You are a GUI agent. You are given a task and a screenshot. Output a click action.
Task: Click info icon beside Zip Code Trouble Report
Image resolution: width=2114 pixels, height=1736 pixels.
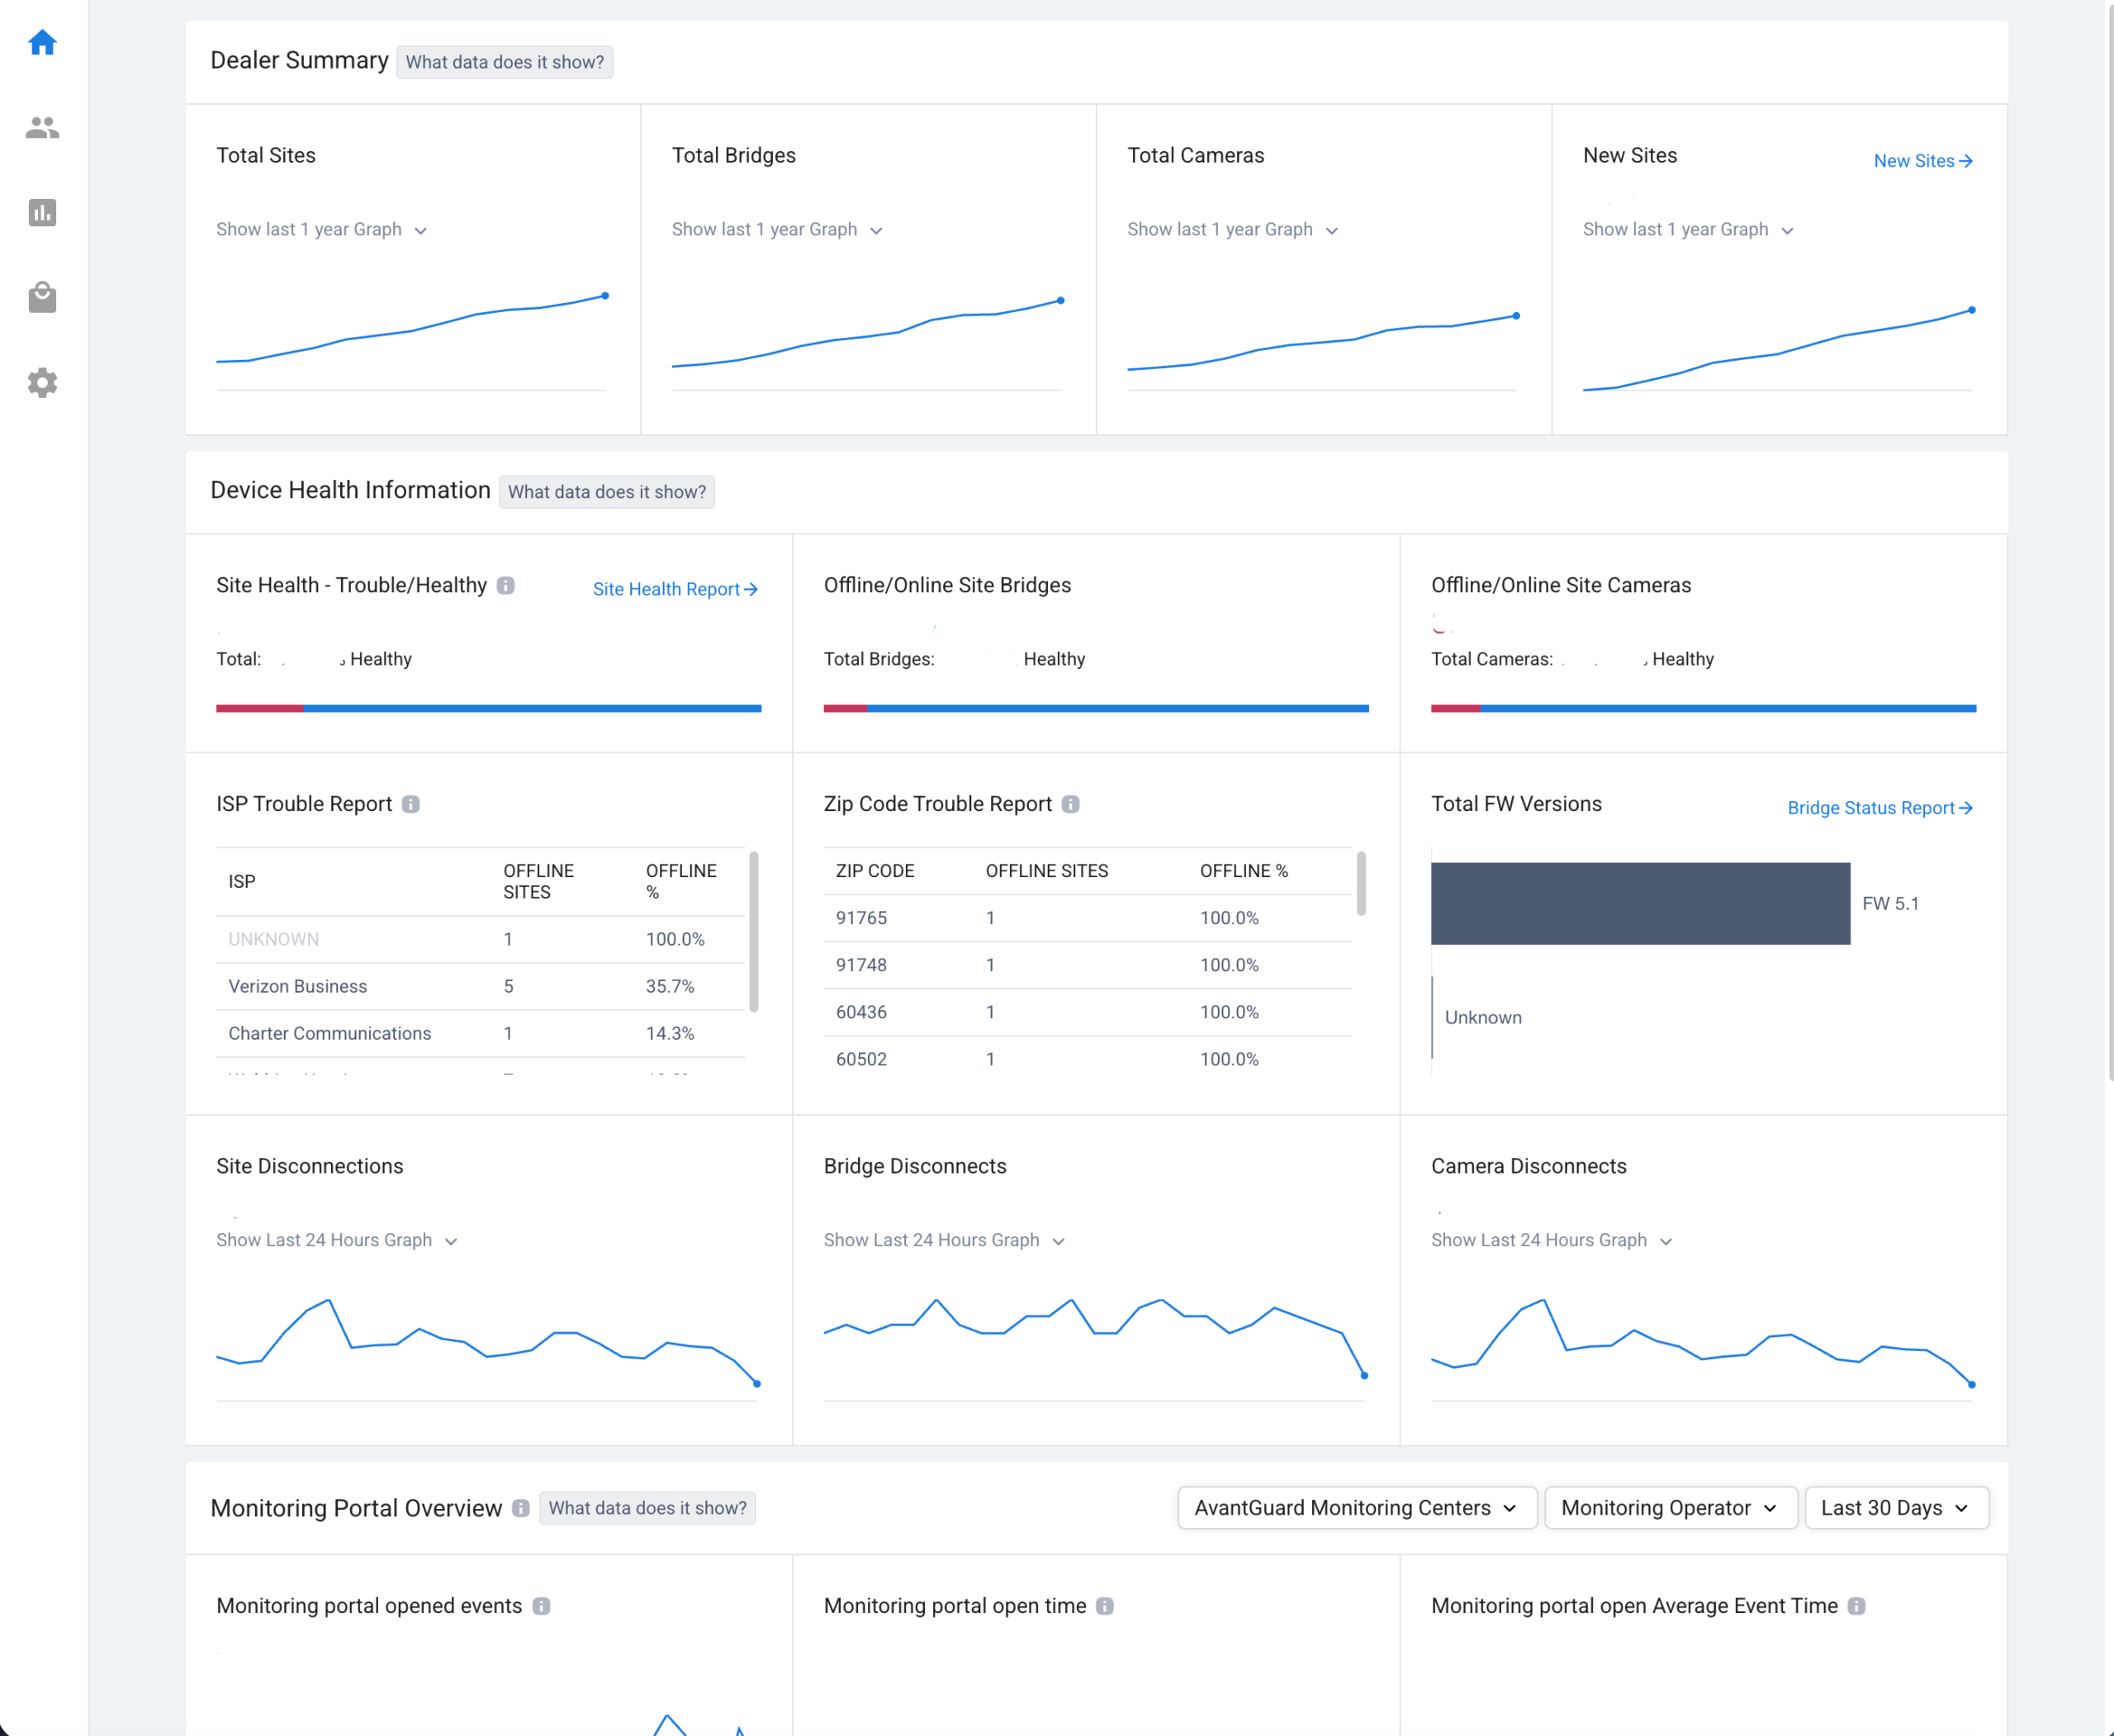[1071, 805]
